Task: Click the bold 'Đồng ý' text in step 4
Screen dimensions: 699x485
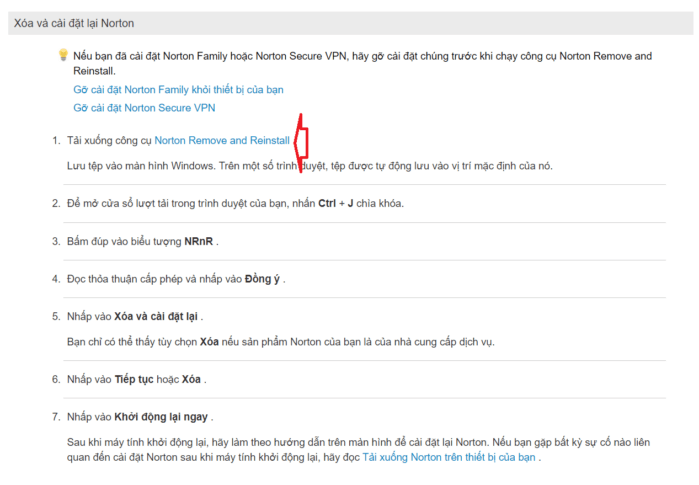Action: 262,279
